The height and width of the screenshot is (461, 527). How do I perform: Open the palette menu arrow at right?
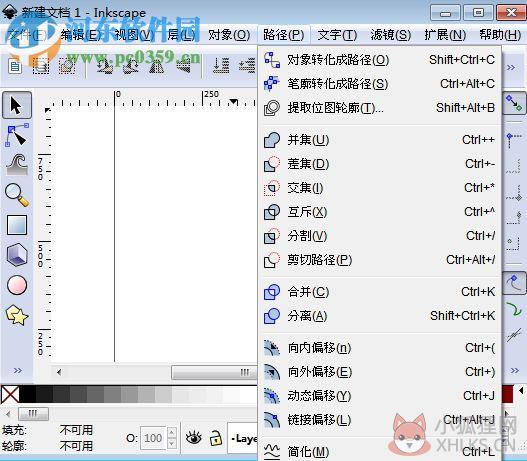(x=521, y=391)
